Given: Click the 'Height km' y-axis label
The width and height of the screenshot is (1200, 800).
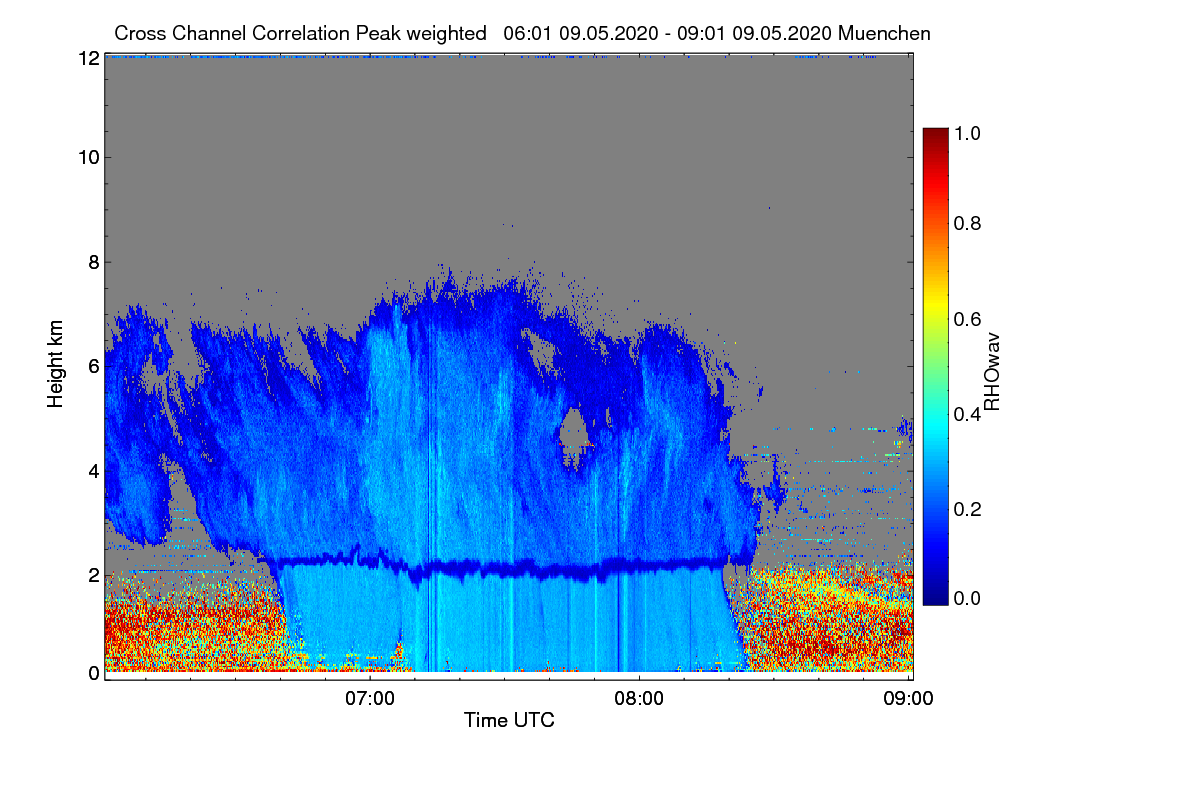Looking at the screenshot, I should (56, 365).
